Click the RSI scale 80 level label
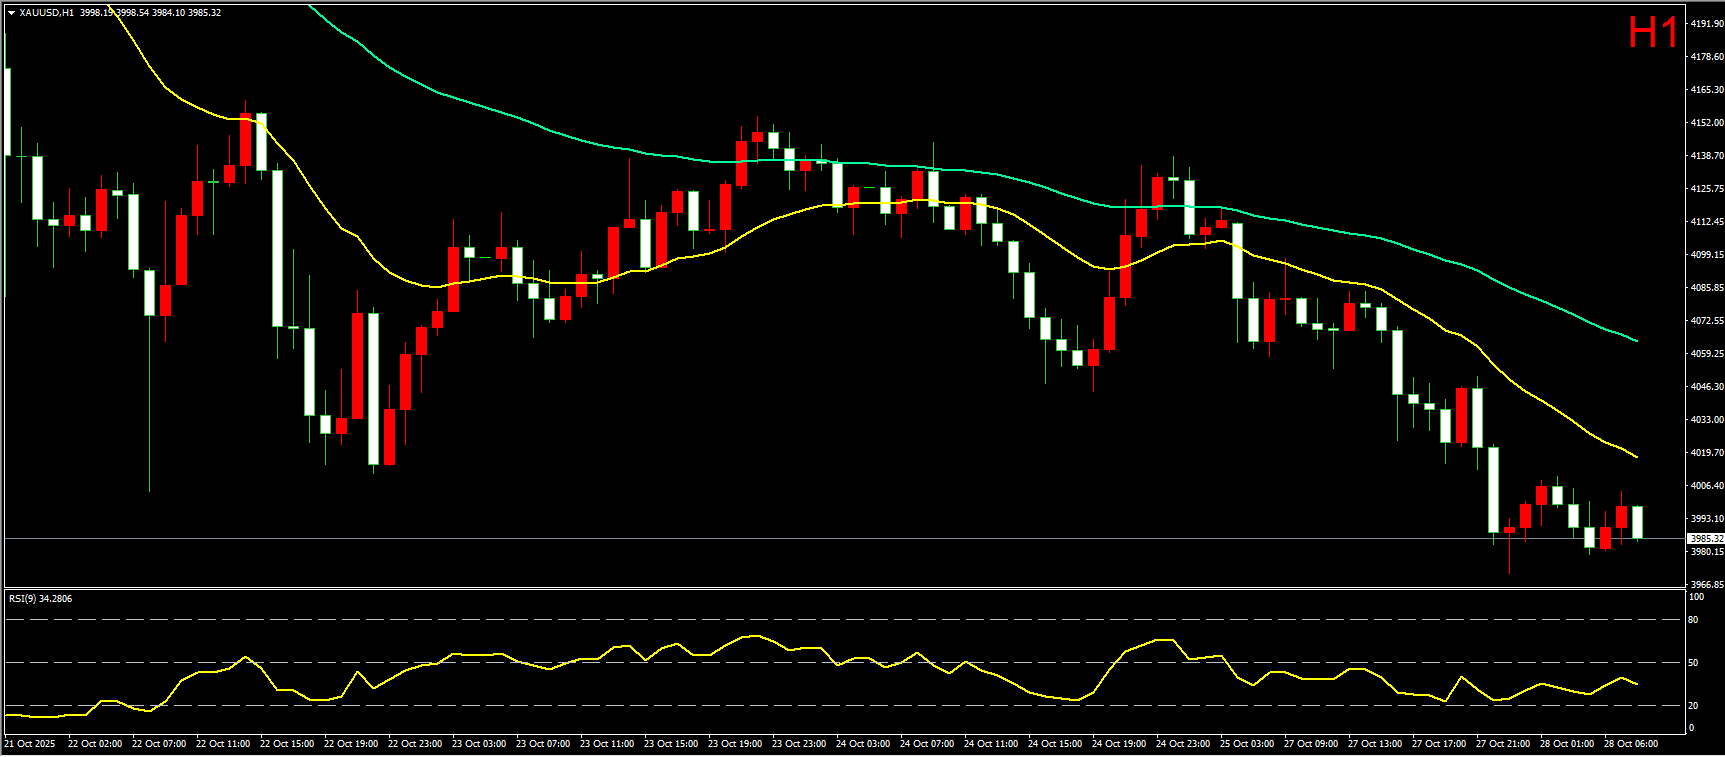This screenshot has width=1725, height=757. coord(1693,620)
